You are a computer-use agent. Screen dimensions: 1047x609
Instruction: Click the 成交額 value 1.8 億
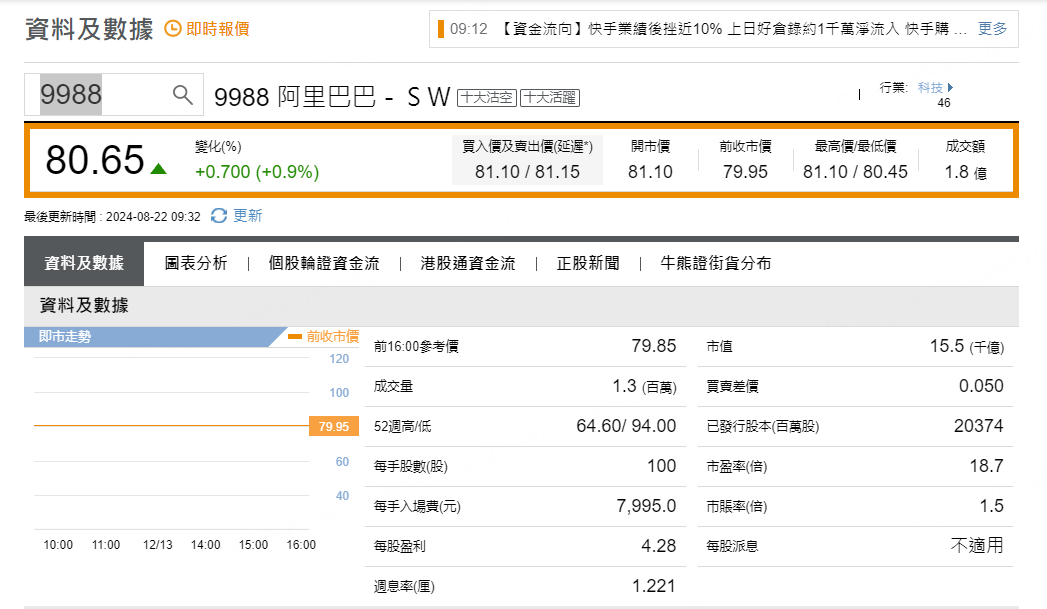click(x=966, y=172)
